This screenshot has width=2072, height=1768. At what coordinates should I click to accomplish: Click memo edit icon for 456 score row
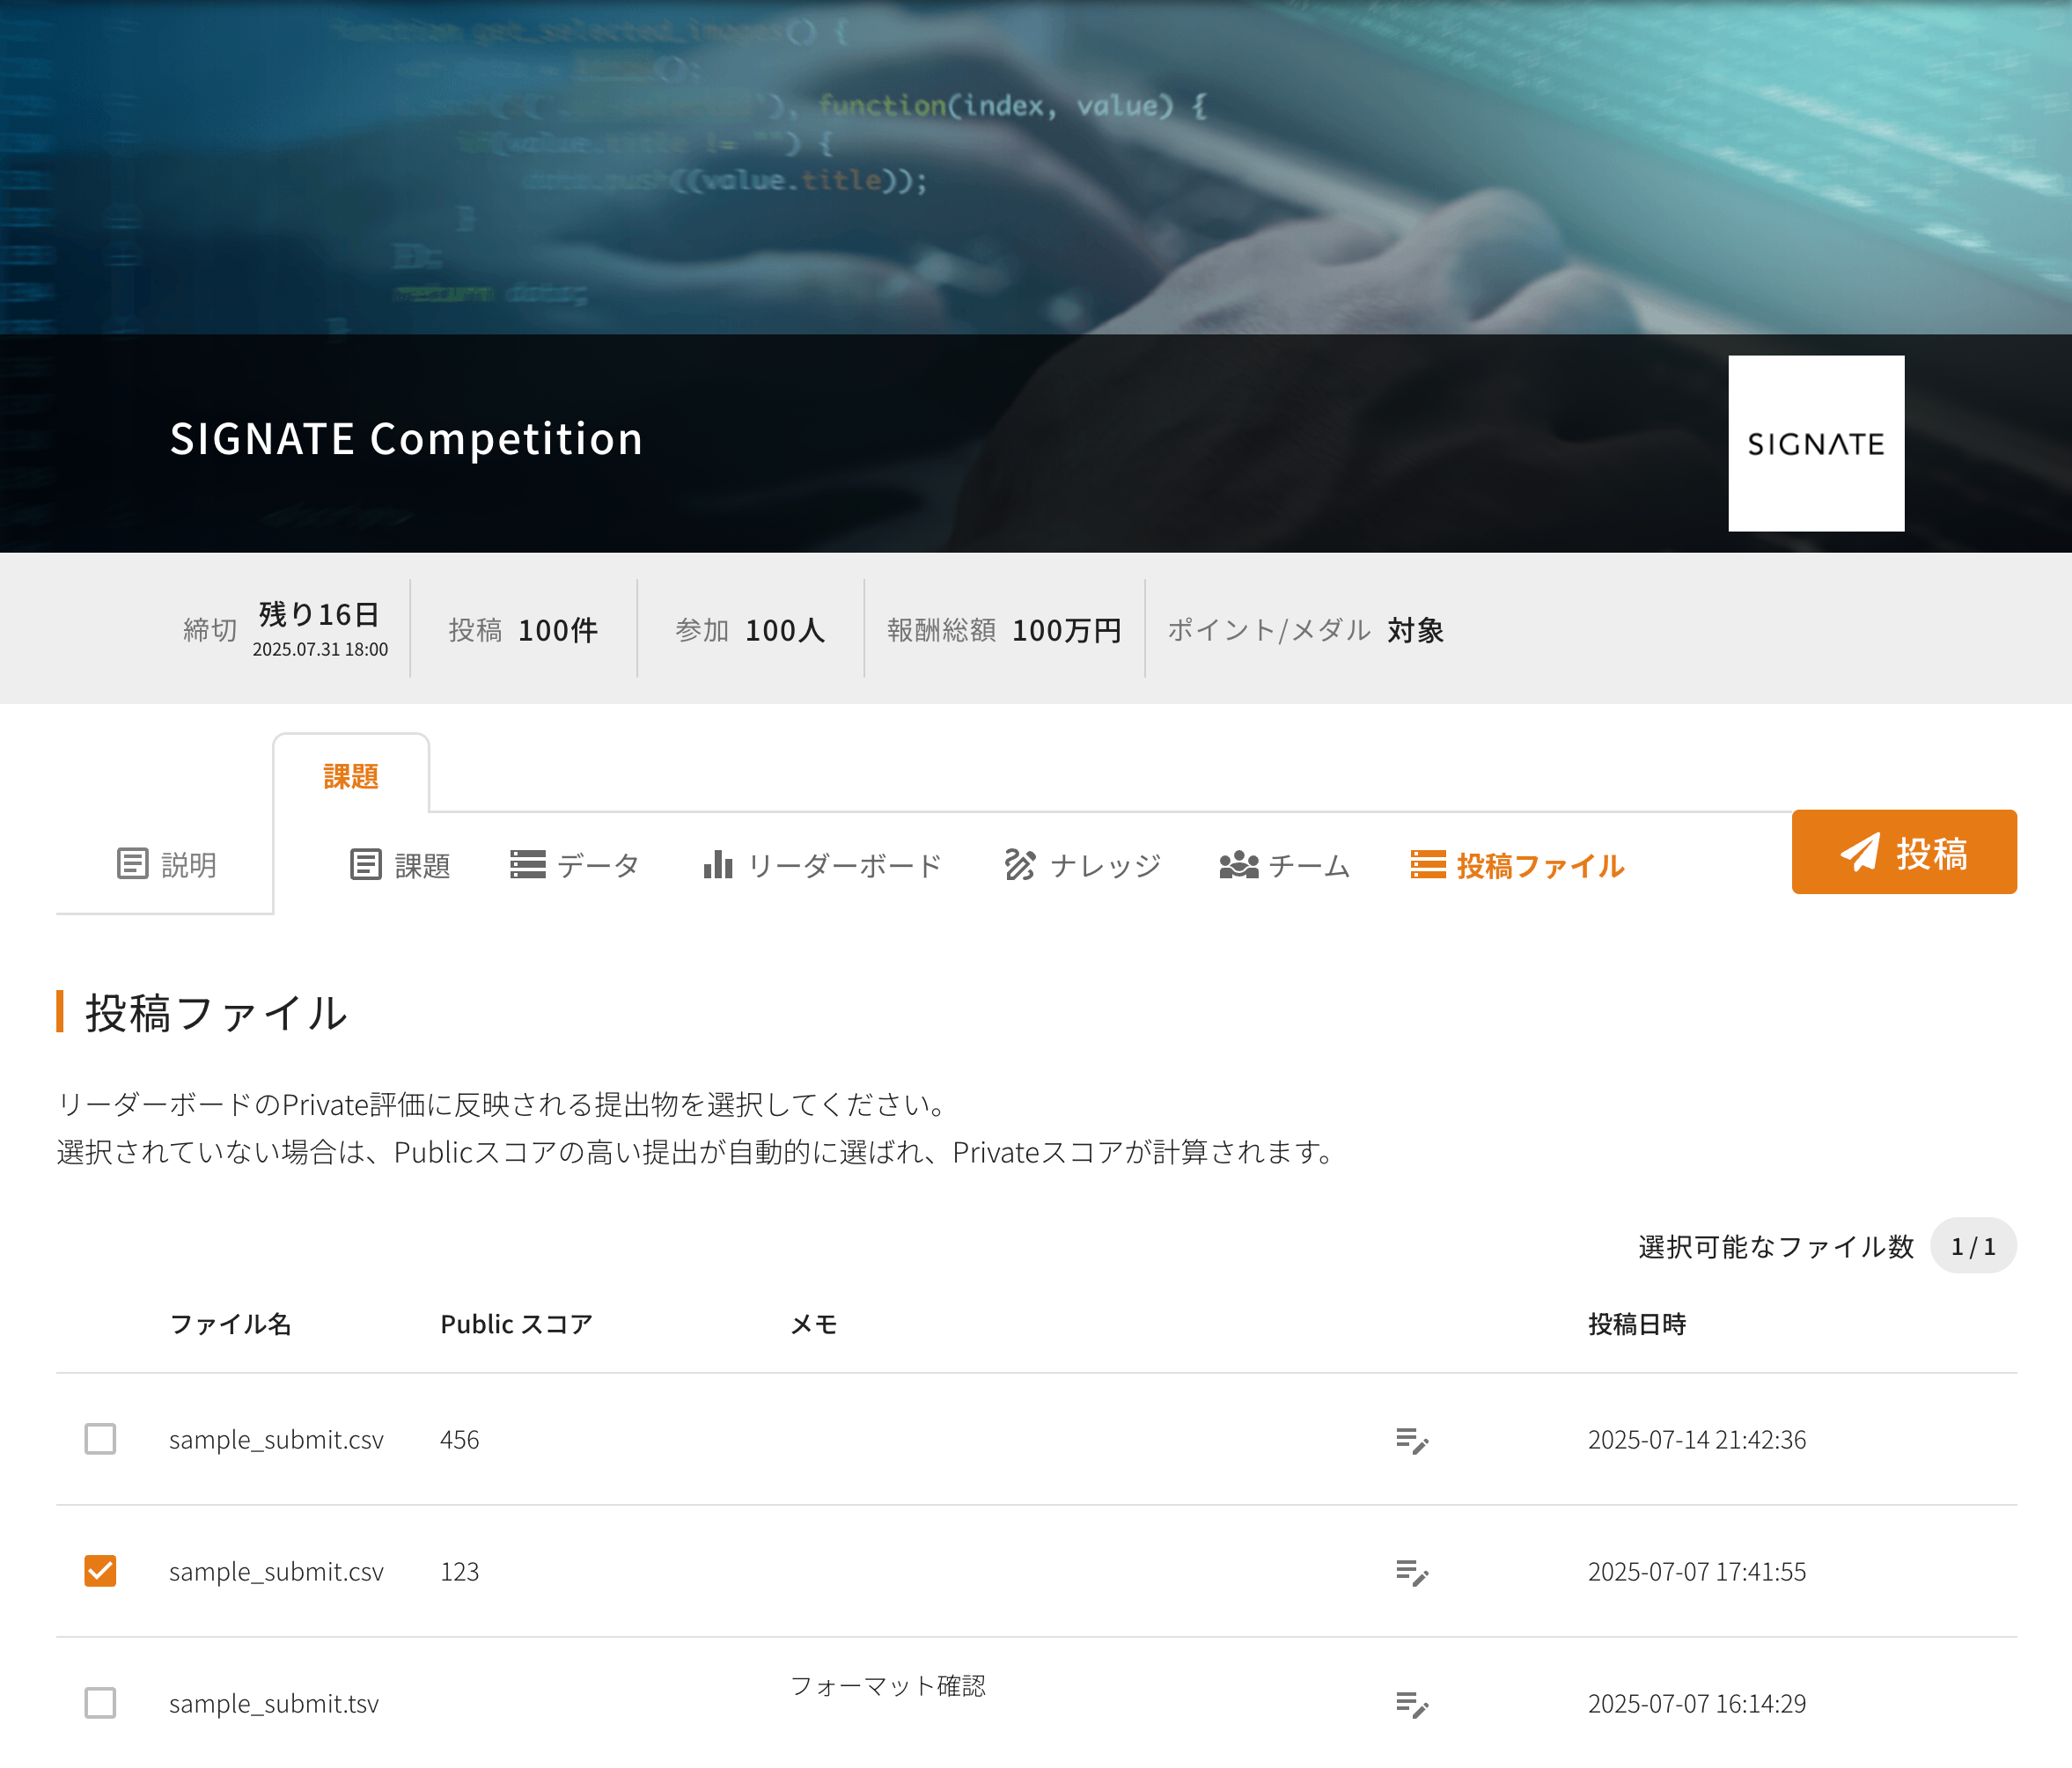pyautogui.click(x=1411, y=1440)
